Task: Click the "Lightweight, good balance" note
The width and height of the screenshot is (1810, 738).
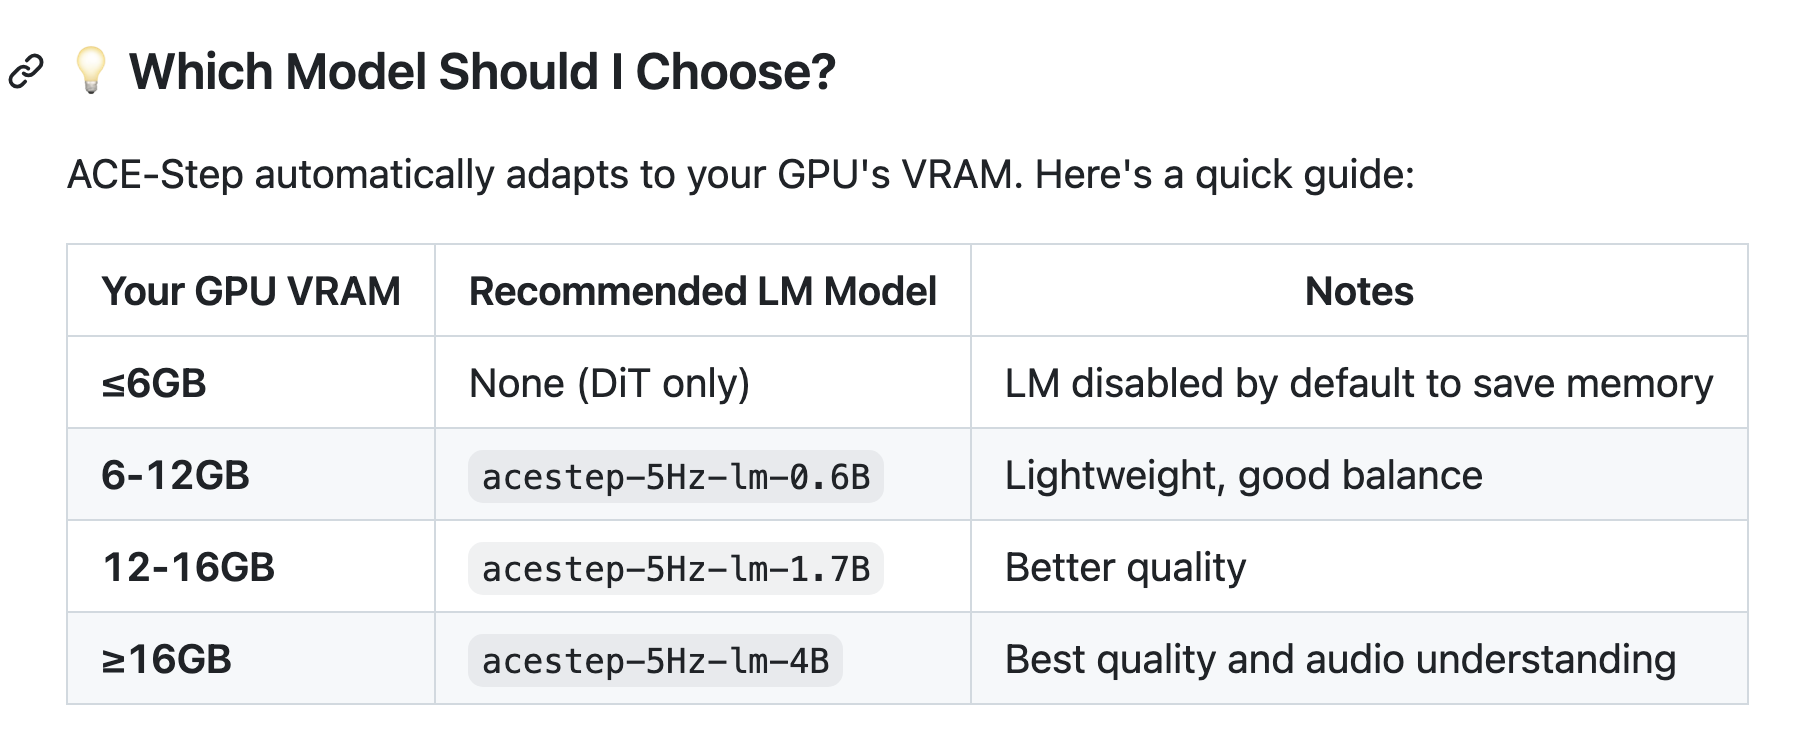Action: (x=1243, y=476)
